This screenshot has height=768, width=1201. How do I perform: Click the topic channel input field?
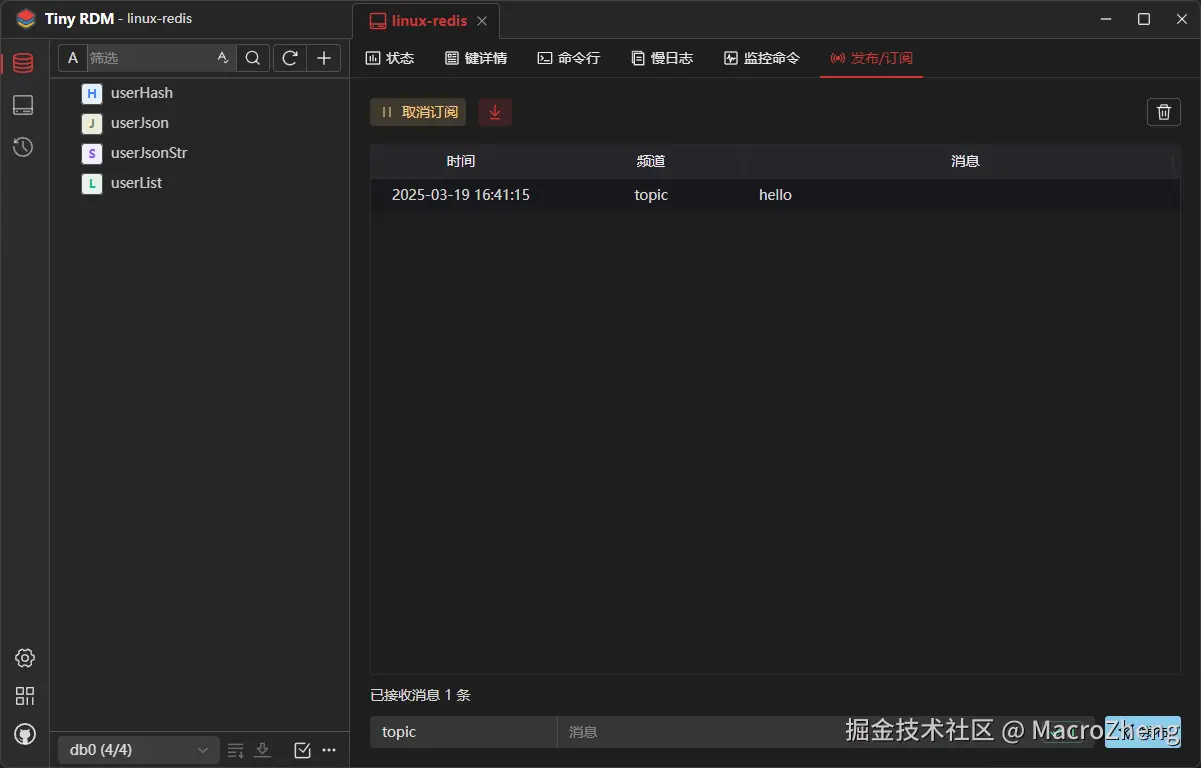click(x=463, y=732)
